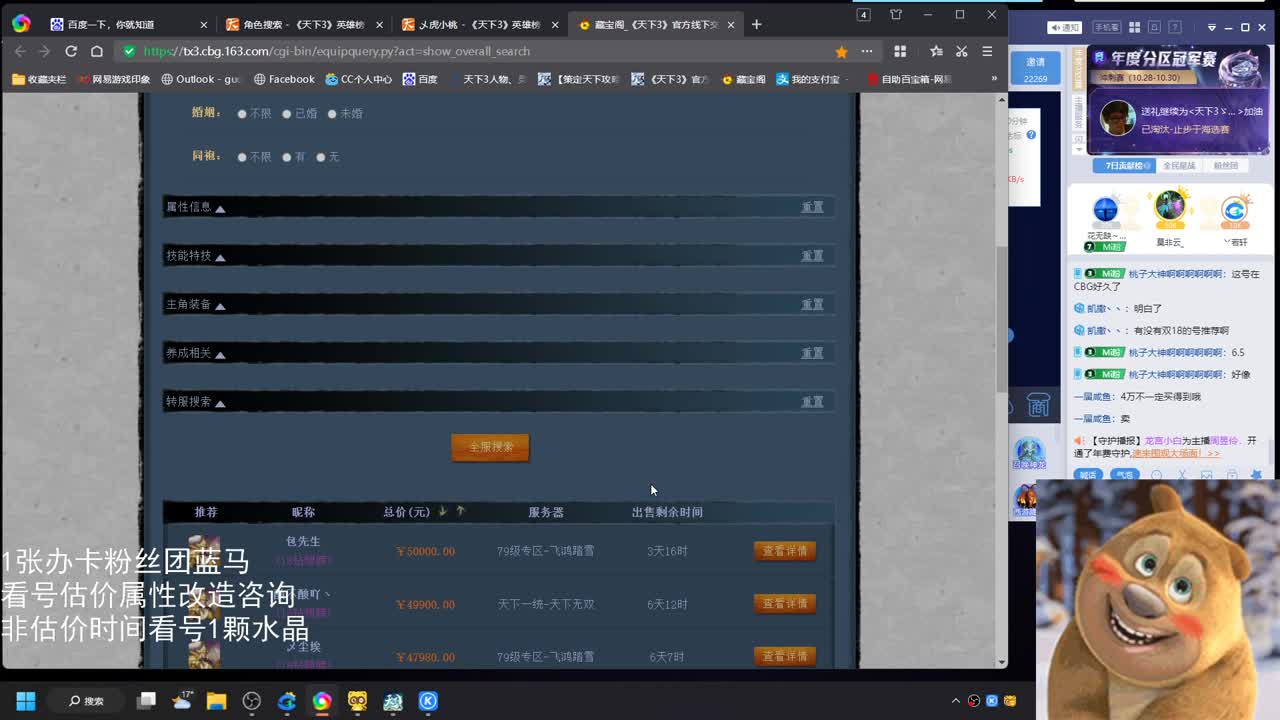Sort total price ascending with up arrow
This screenshot has height=720, width=1280.
[460, 511]
